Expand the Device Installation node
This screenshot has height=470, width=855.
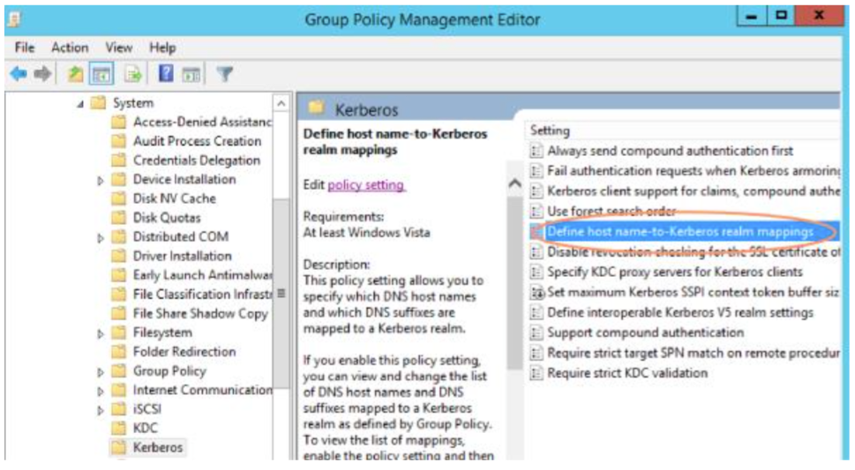(x=101, y=180)
